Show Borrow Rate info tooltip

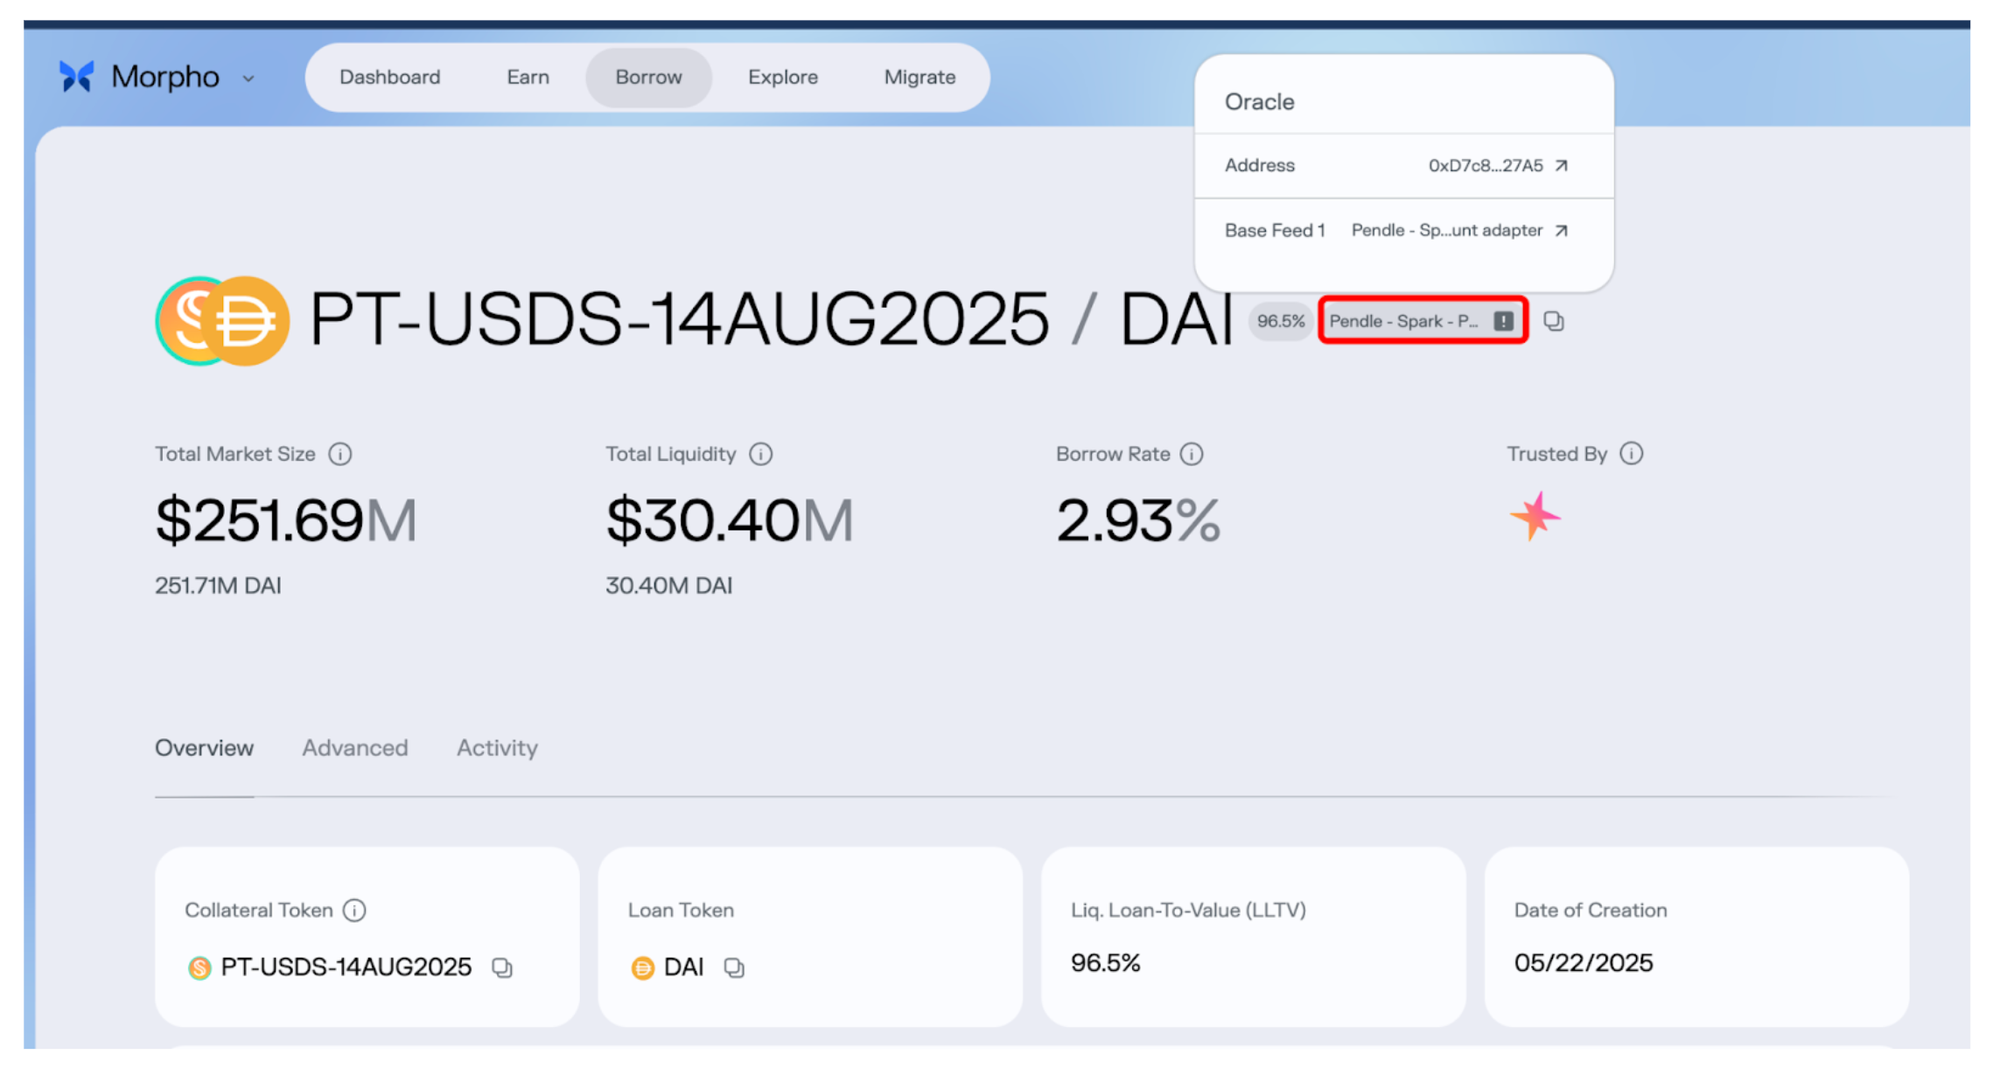click(x=1191, y=454)
